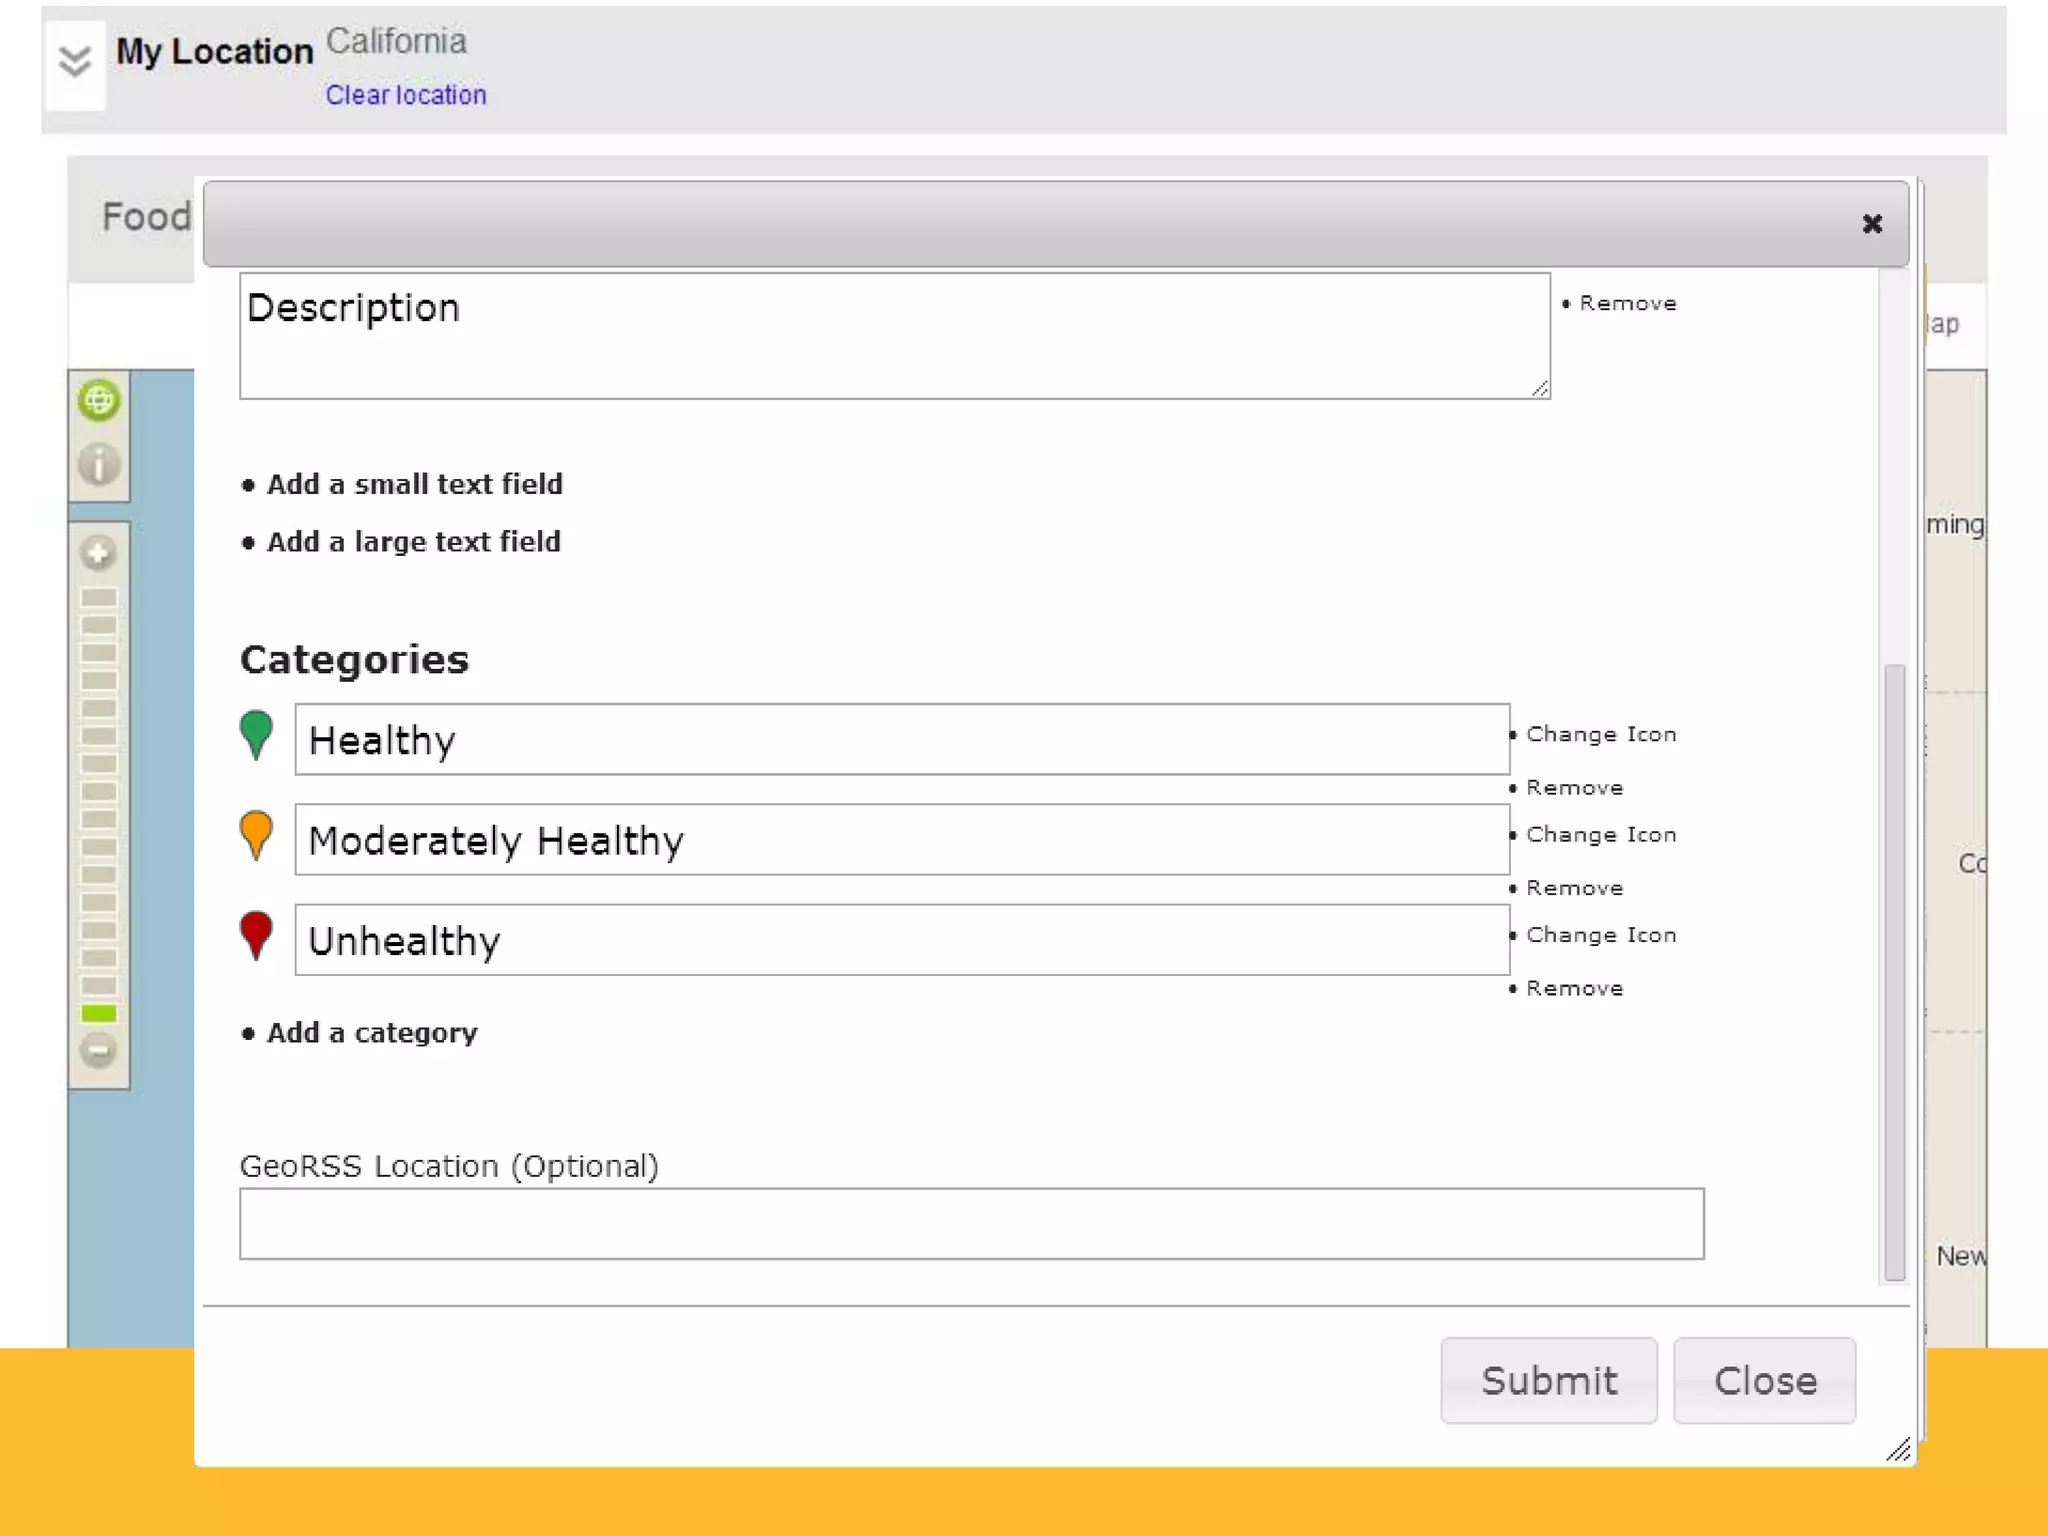Click the green Healthy marker pin
This screenshot has height=1536, width=2048.
(256, 734)
